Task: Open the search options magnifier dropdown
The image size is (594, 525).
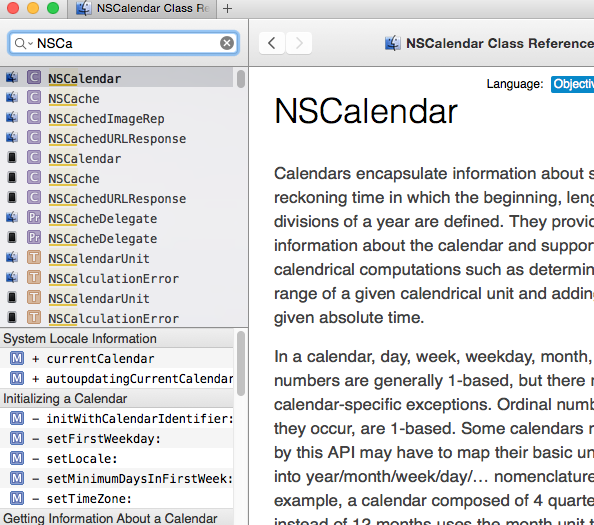Action: point(23,44)
